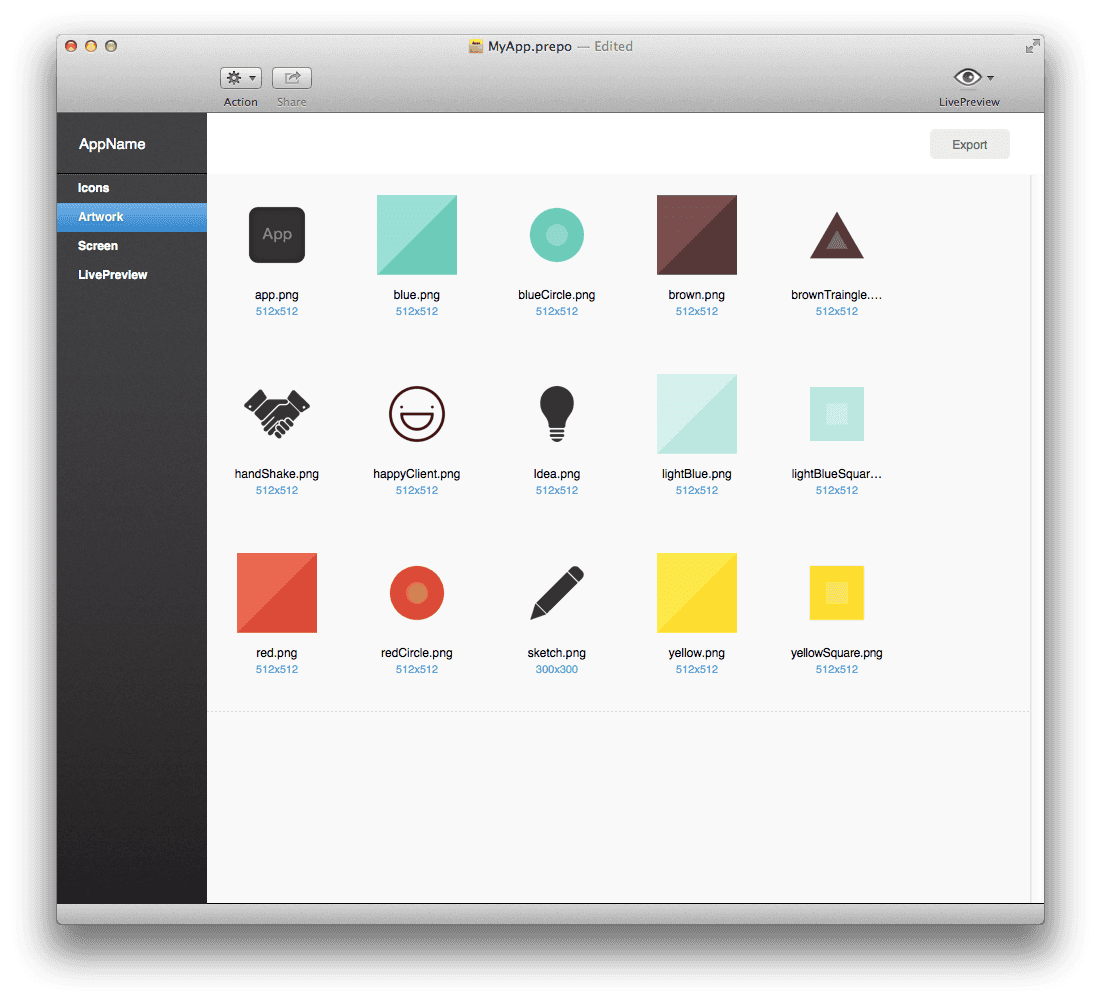Select the happyClient.png smiley icon
Screen dimensions: 1101x1003
[416, 414]
